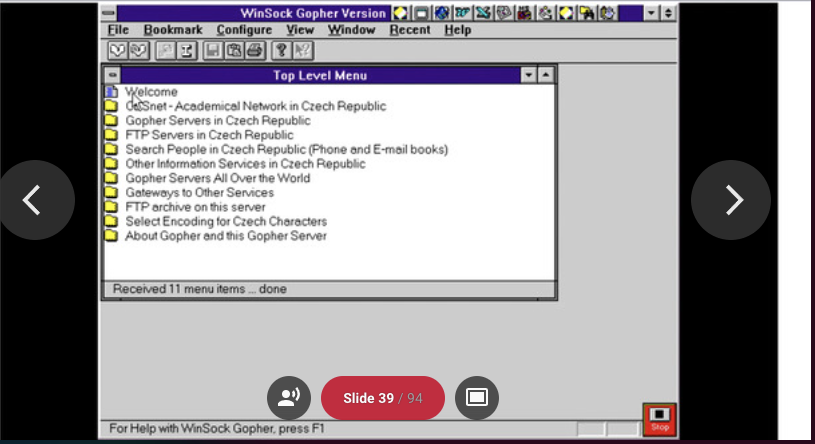Screen dimensions: 815x444
Task: Open the WinSock Gopher main window control box
Action: [x=108, y=13]
